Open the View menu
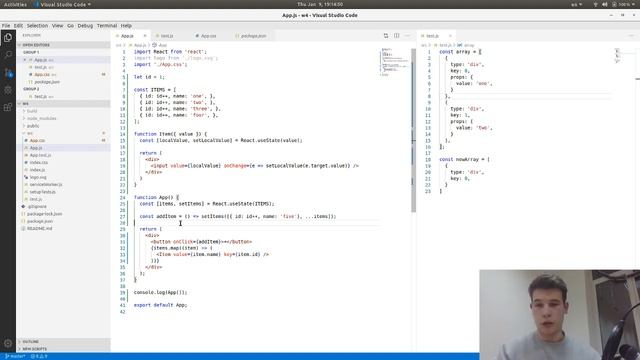 click(57, 26)
